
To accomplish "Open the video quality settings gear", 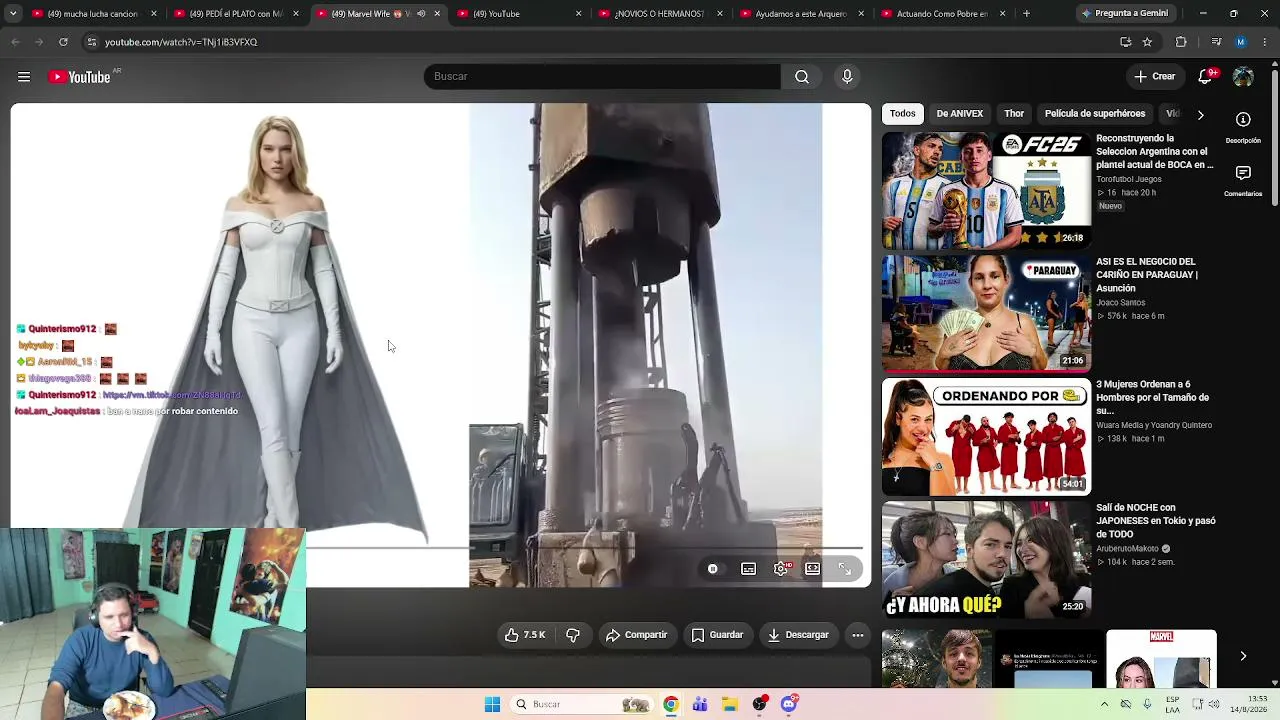I will 781,569.
